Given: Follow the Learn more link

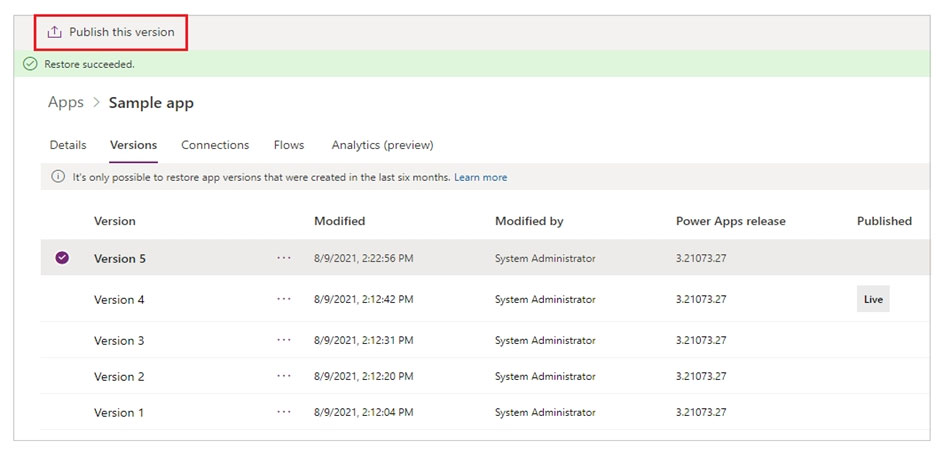Looking at the screenshot, I should 481,177.
